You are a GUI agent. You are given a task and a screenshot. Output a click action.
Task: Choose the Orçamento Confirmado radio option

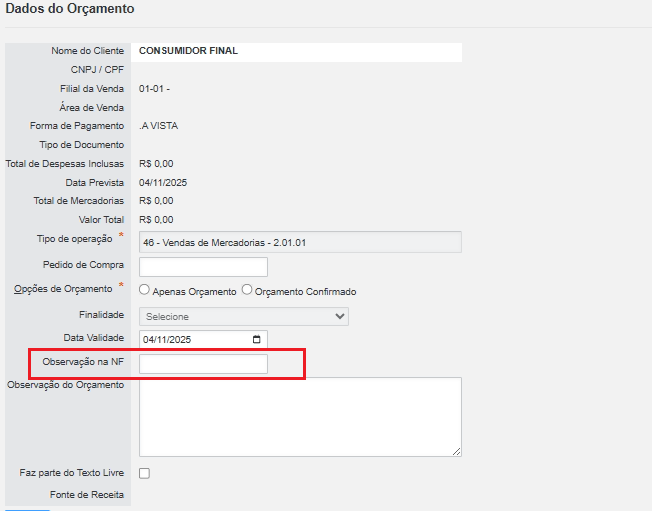tap(247, 290)
